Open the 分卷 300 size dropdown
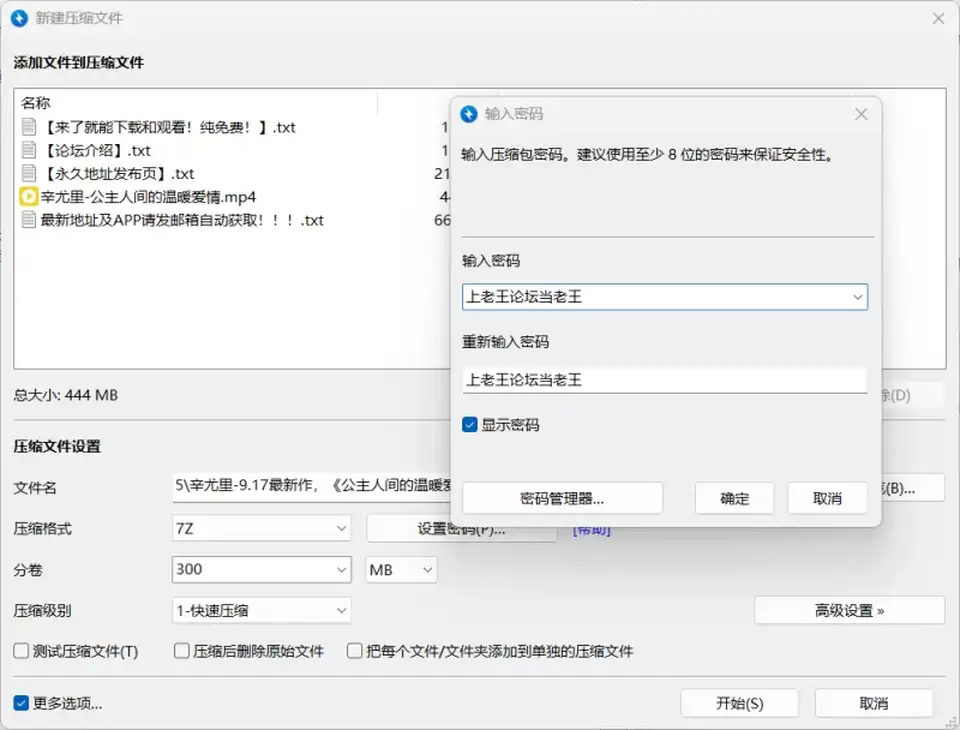Image resolution: width=960 pixels, height=730 pixels. coord(341,570)
